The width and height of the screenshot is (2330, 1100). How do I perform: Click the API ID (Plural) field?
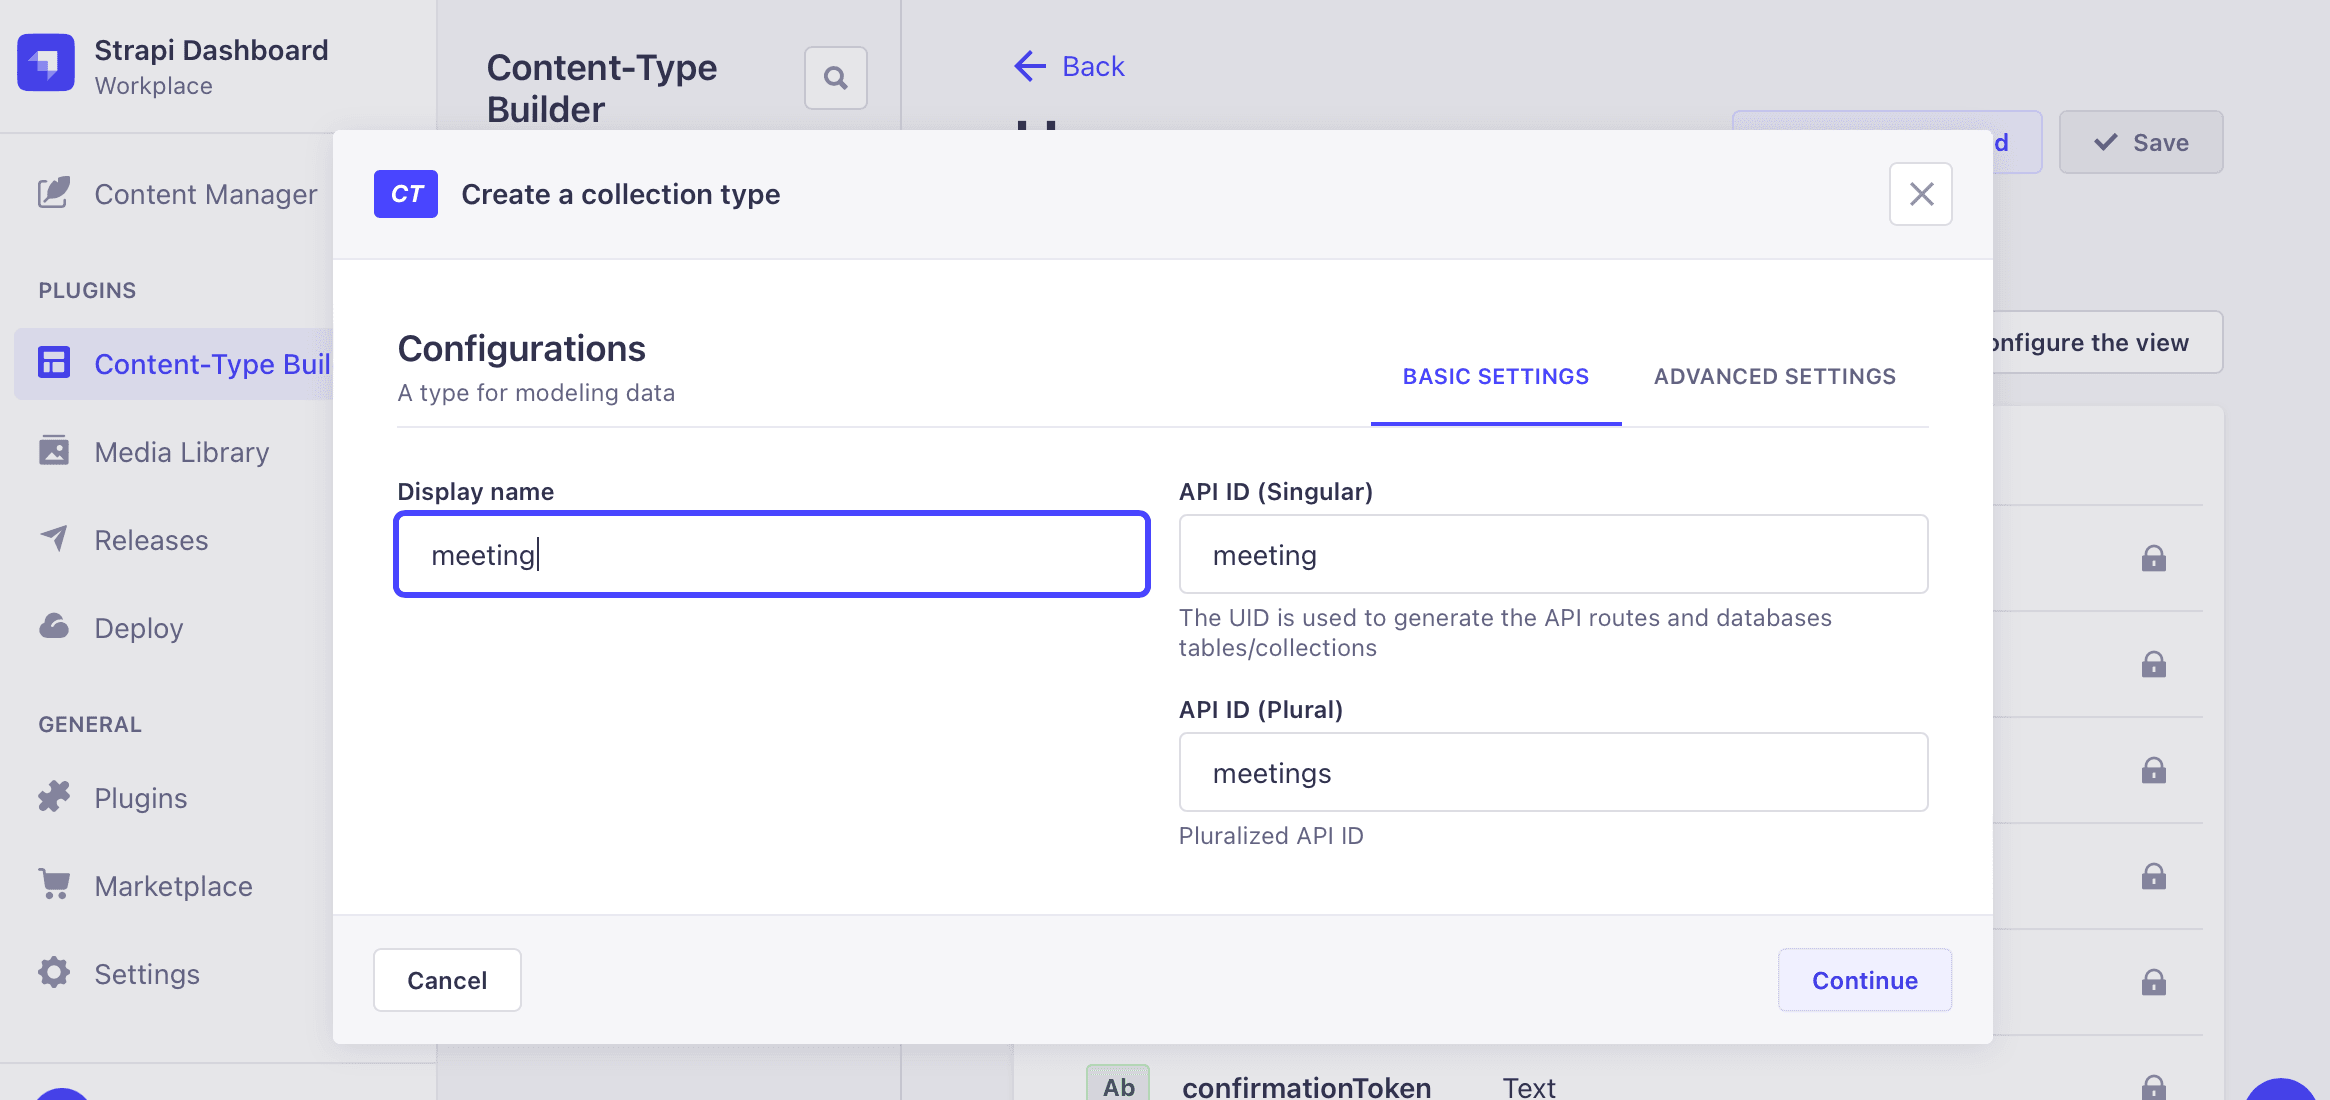[x=1554, y=772]
